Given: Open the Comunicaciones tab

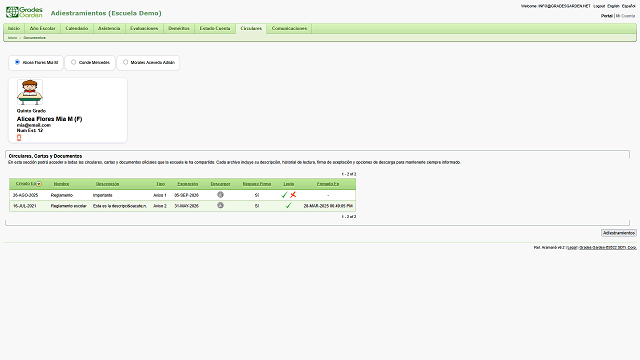Looking at the screenshot, I should (x=289, y=28).
